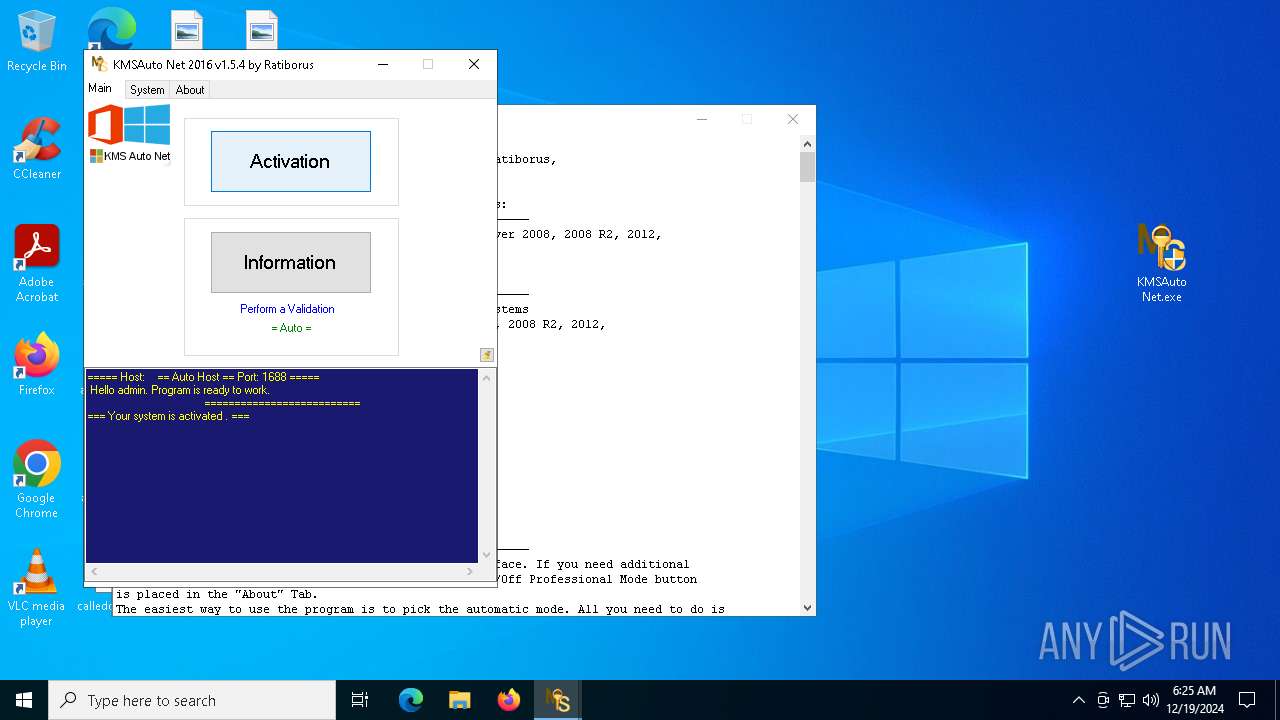Open Task View from the taskbar
The height and width of the screenshot is (720, 1280).
point(360,700)
